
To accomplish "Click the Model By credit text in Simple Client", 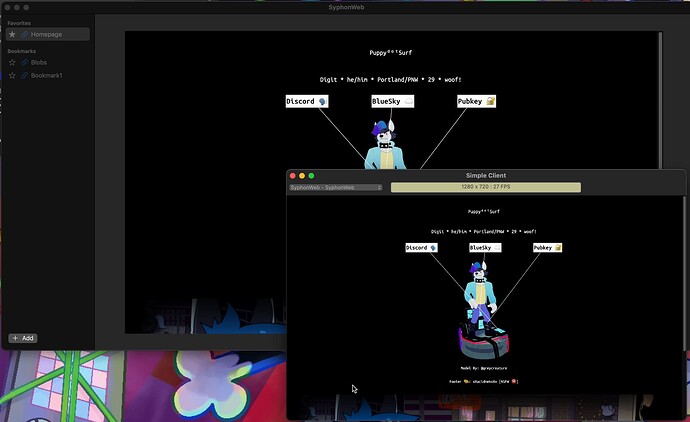I will click(484, 368).
